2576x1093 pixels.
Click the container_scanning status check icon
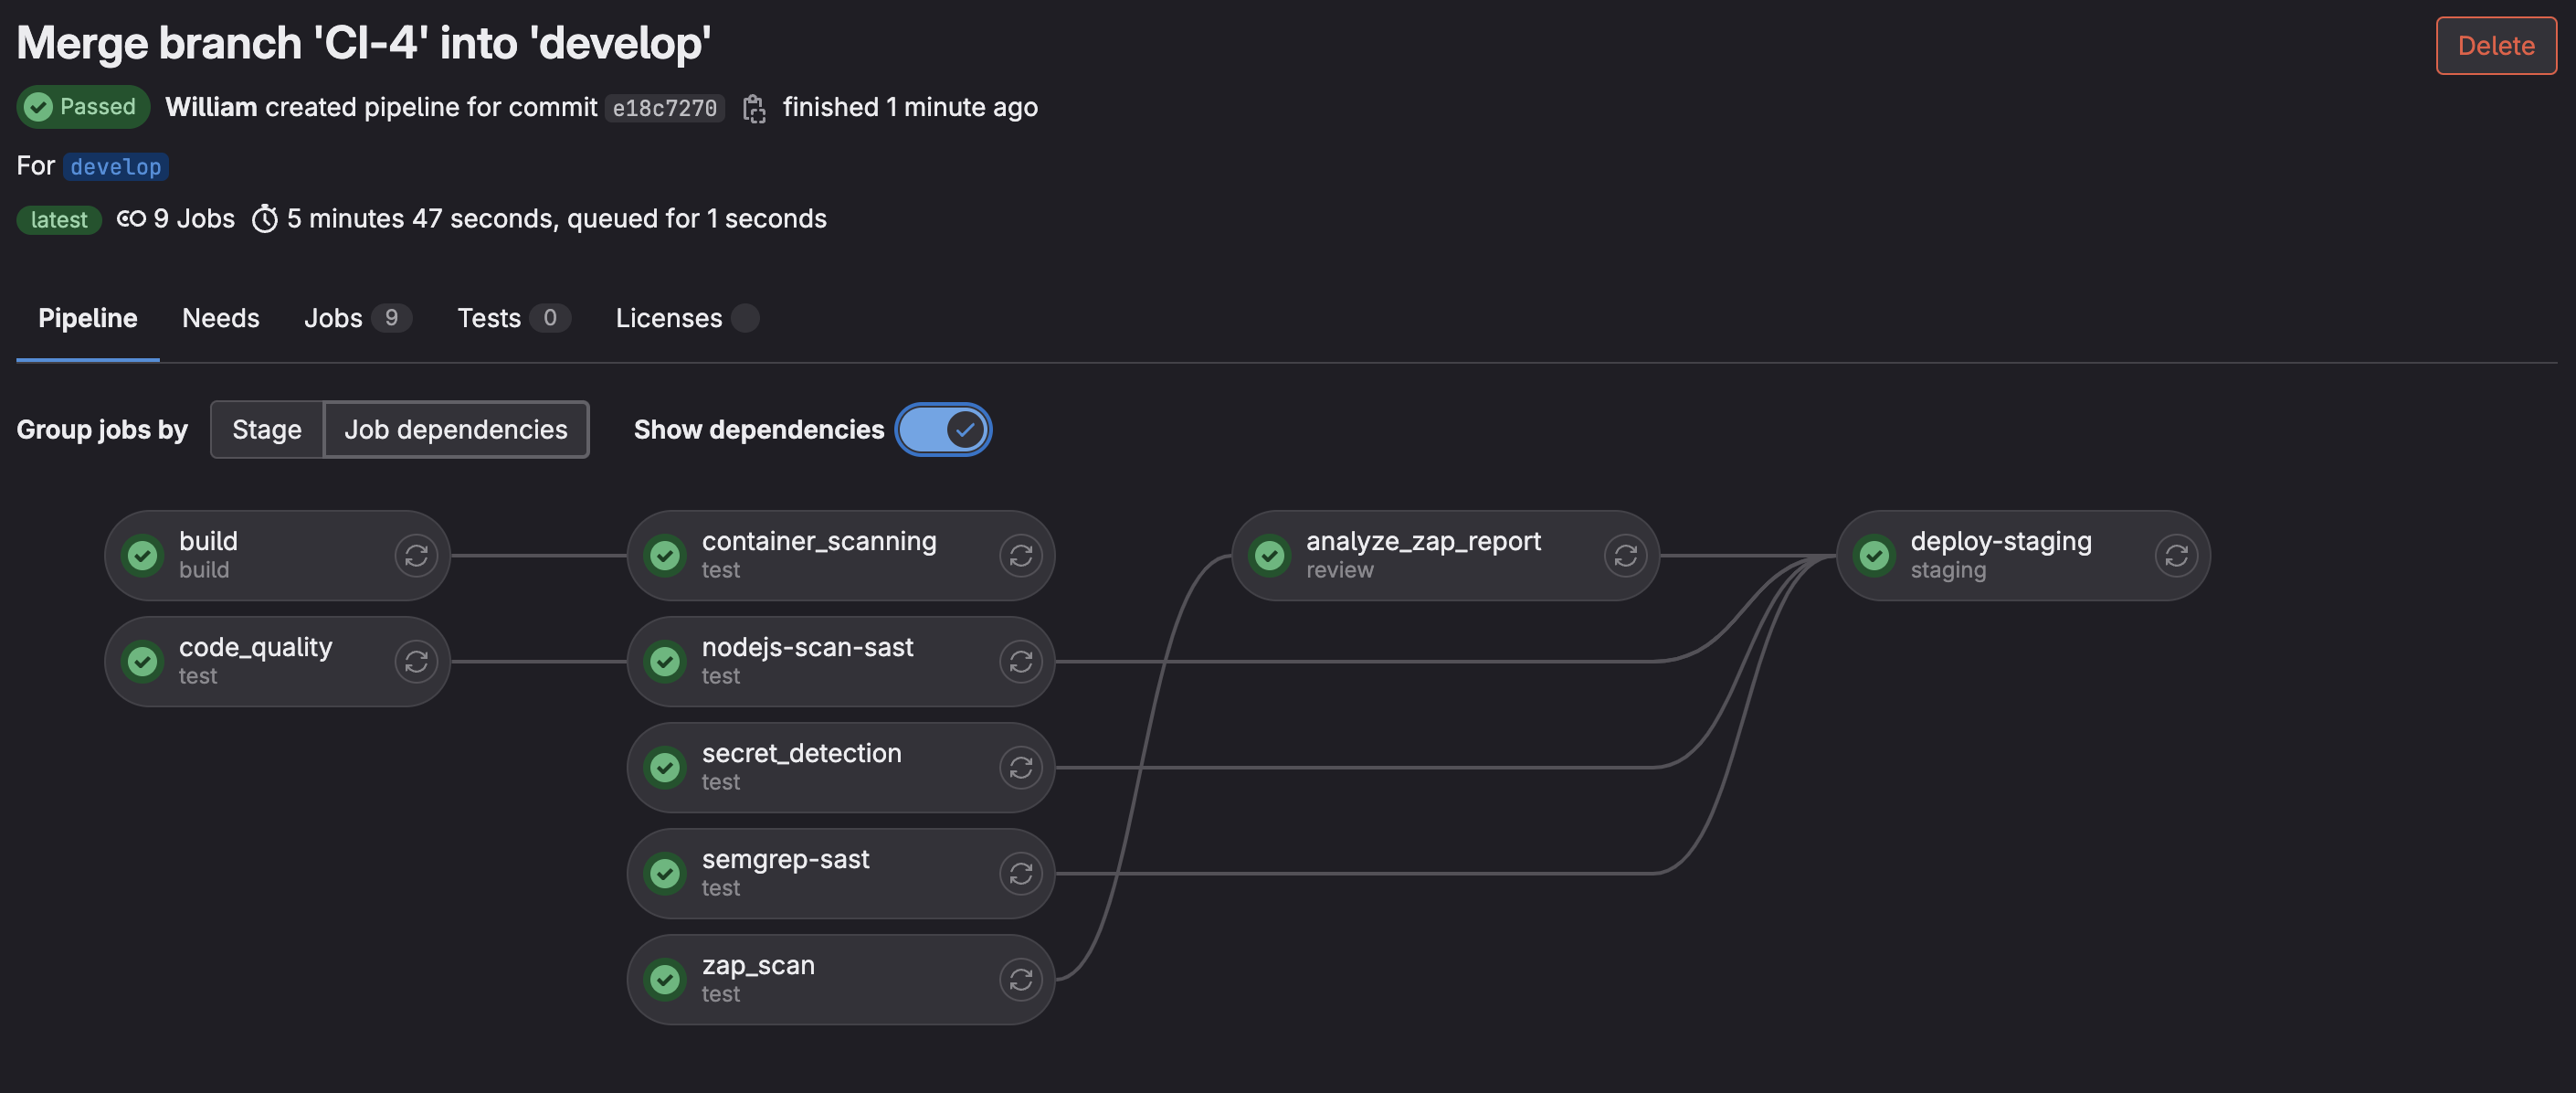click(665, 555)
